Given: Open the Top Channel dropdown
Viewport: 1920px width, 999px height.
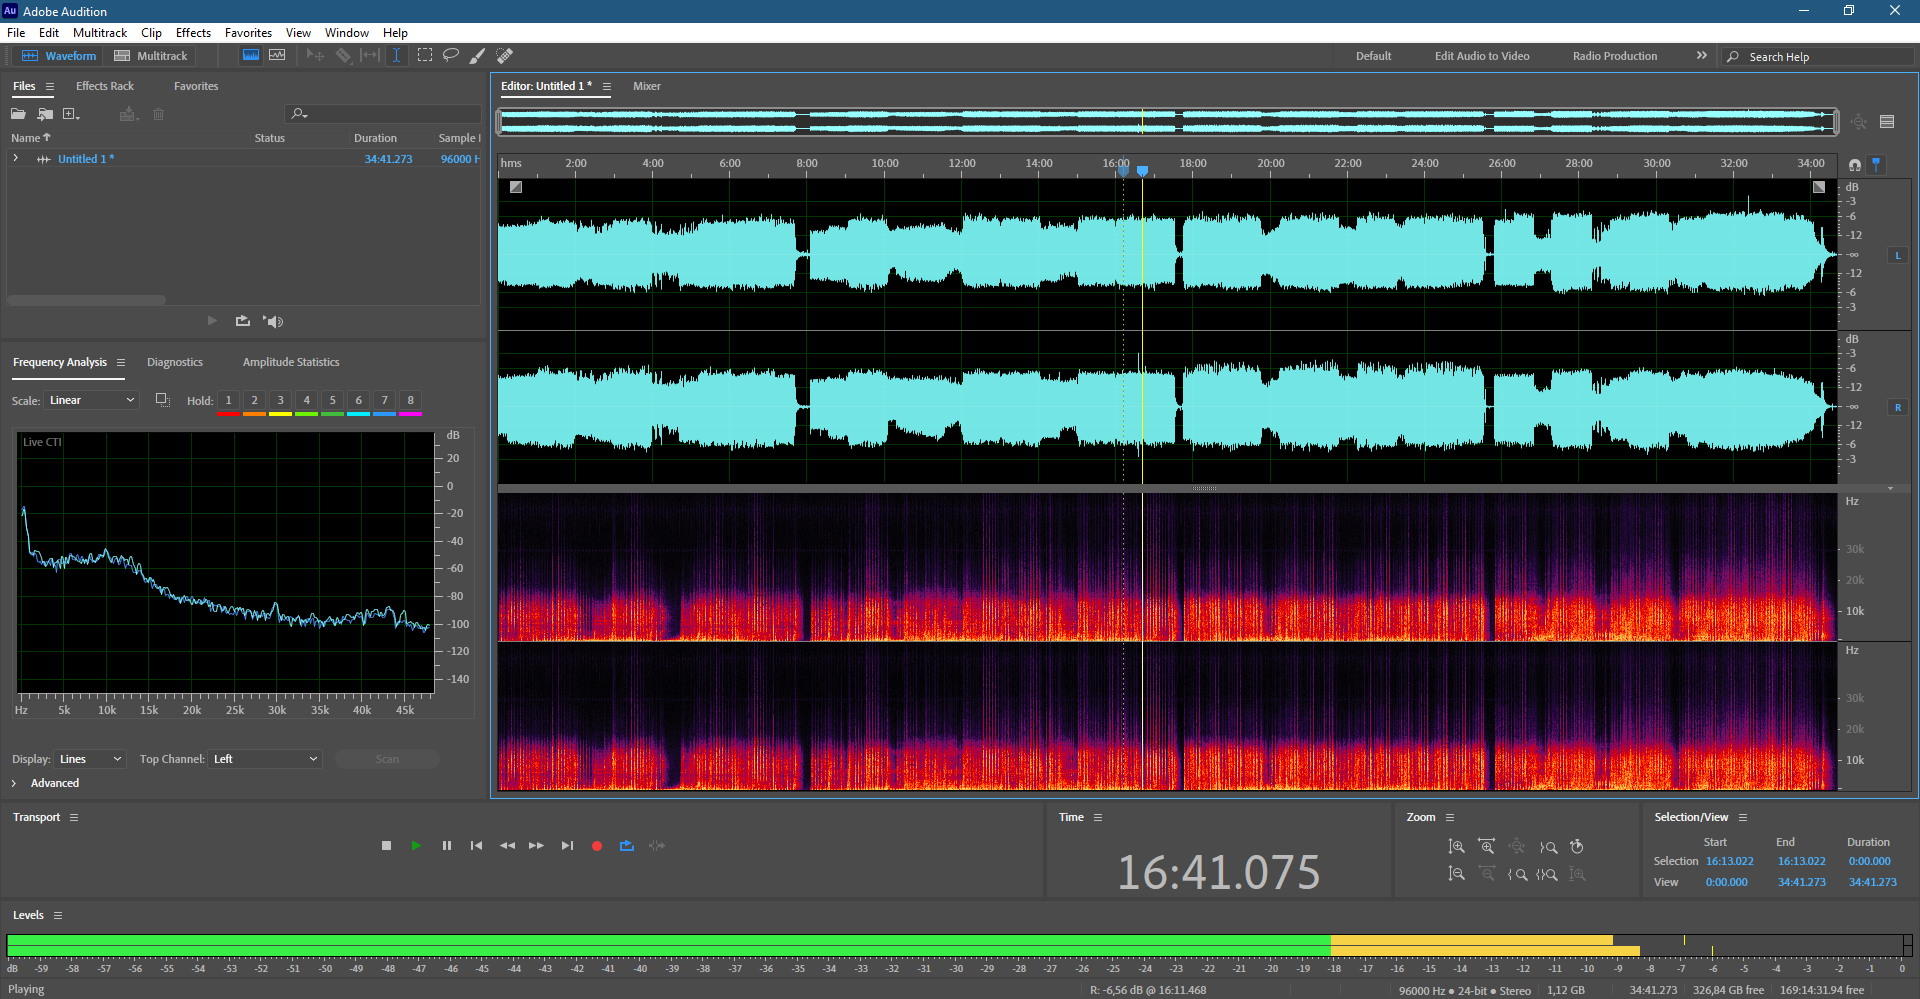Looking at the screenshot, I should [265, 759].
